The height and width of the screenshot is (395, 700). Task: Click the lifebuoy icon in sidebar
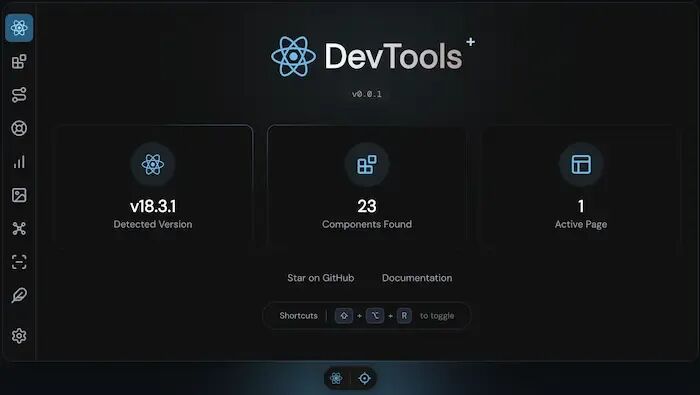coord(19,128)
